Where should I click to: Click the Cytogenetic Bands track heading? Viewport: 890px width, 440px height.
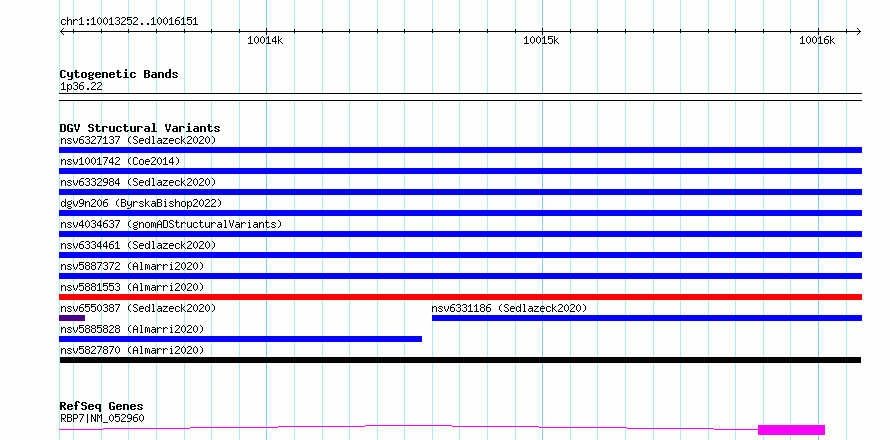[x=119, y=74]
